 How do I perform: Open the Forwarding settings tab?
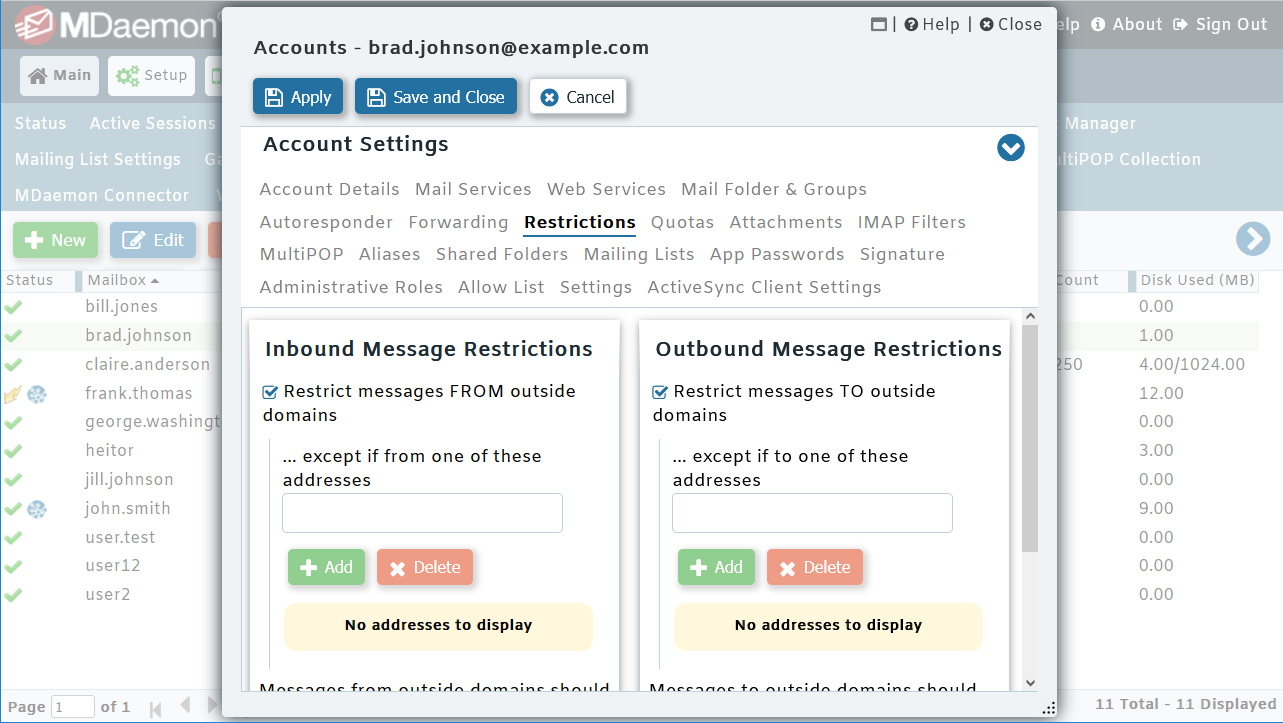[458, 222]
